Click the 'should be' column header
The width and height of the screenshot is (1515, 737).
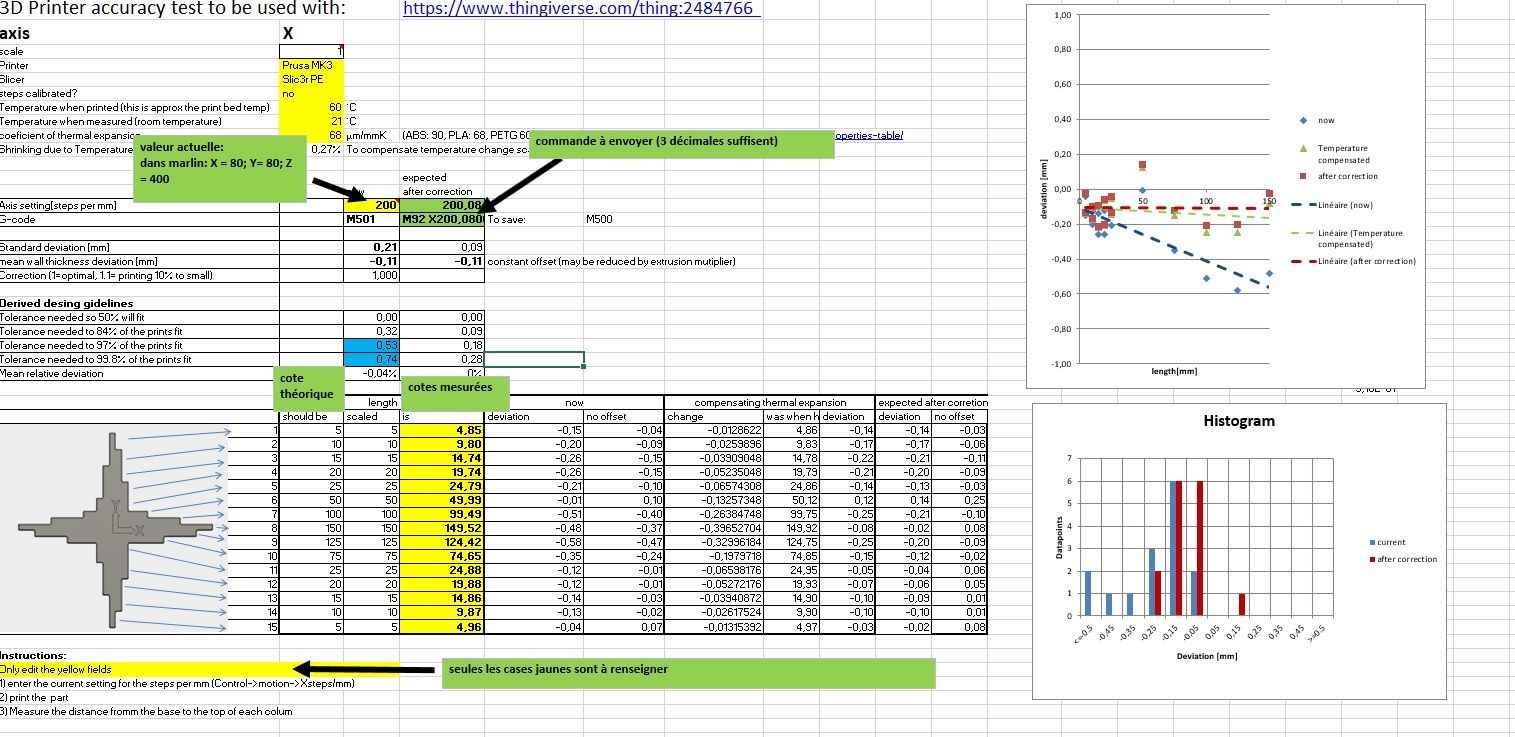[311, 416]
